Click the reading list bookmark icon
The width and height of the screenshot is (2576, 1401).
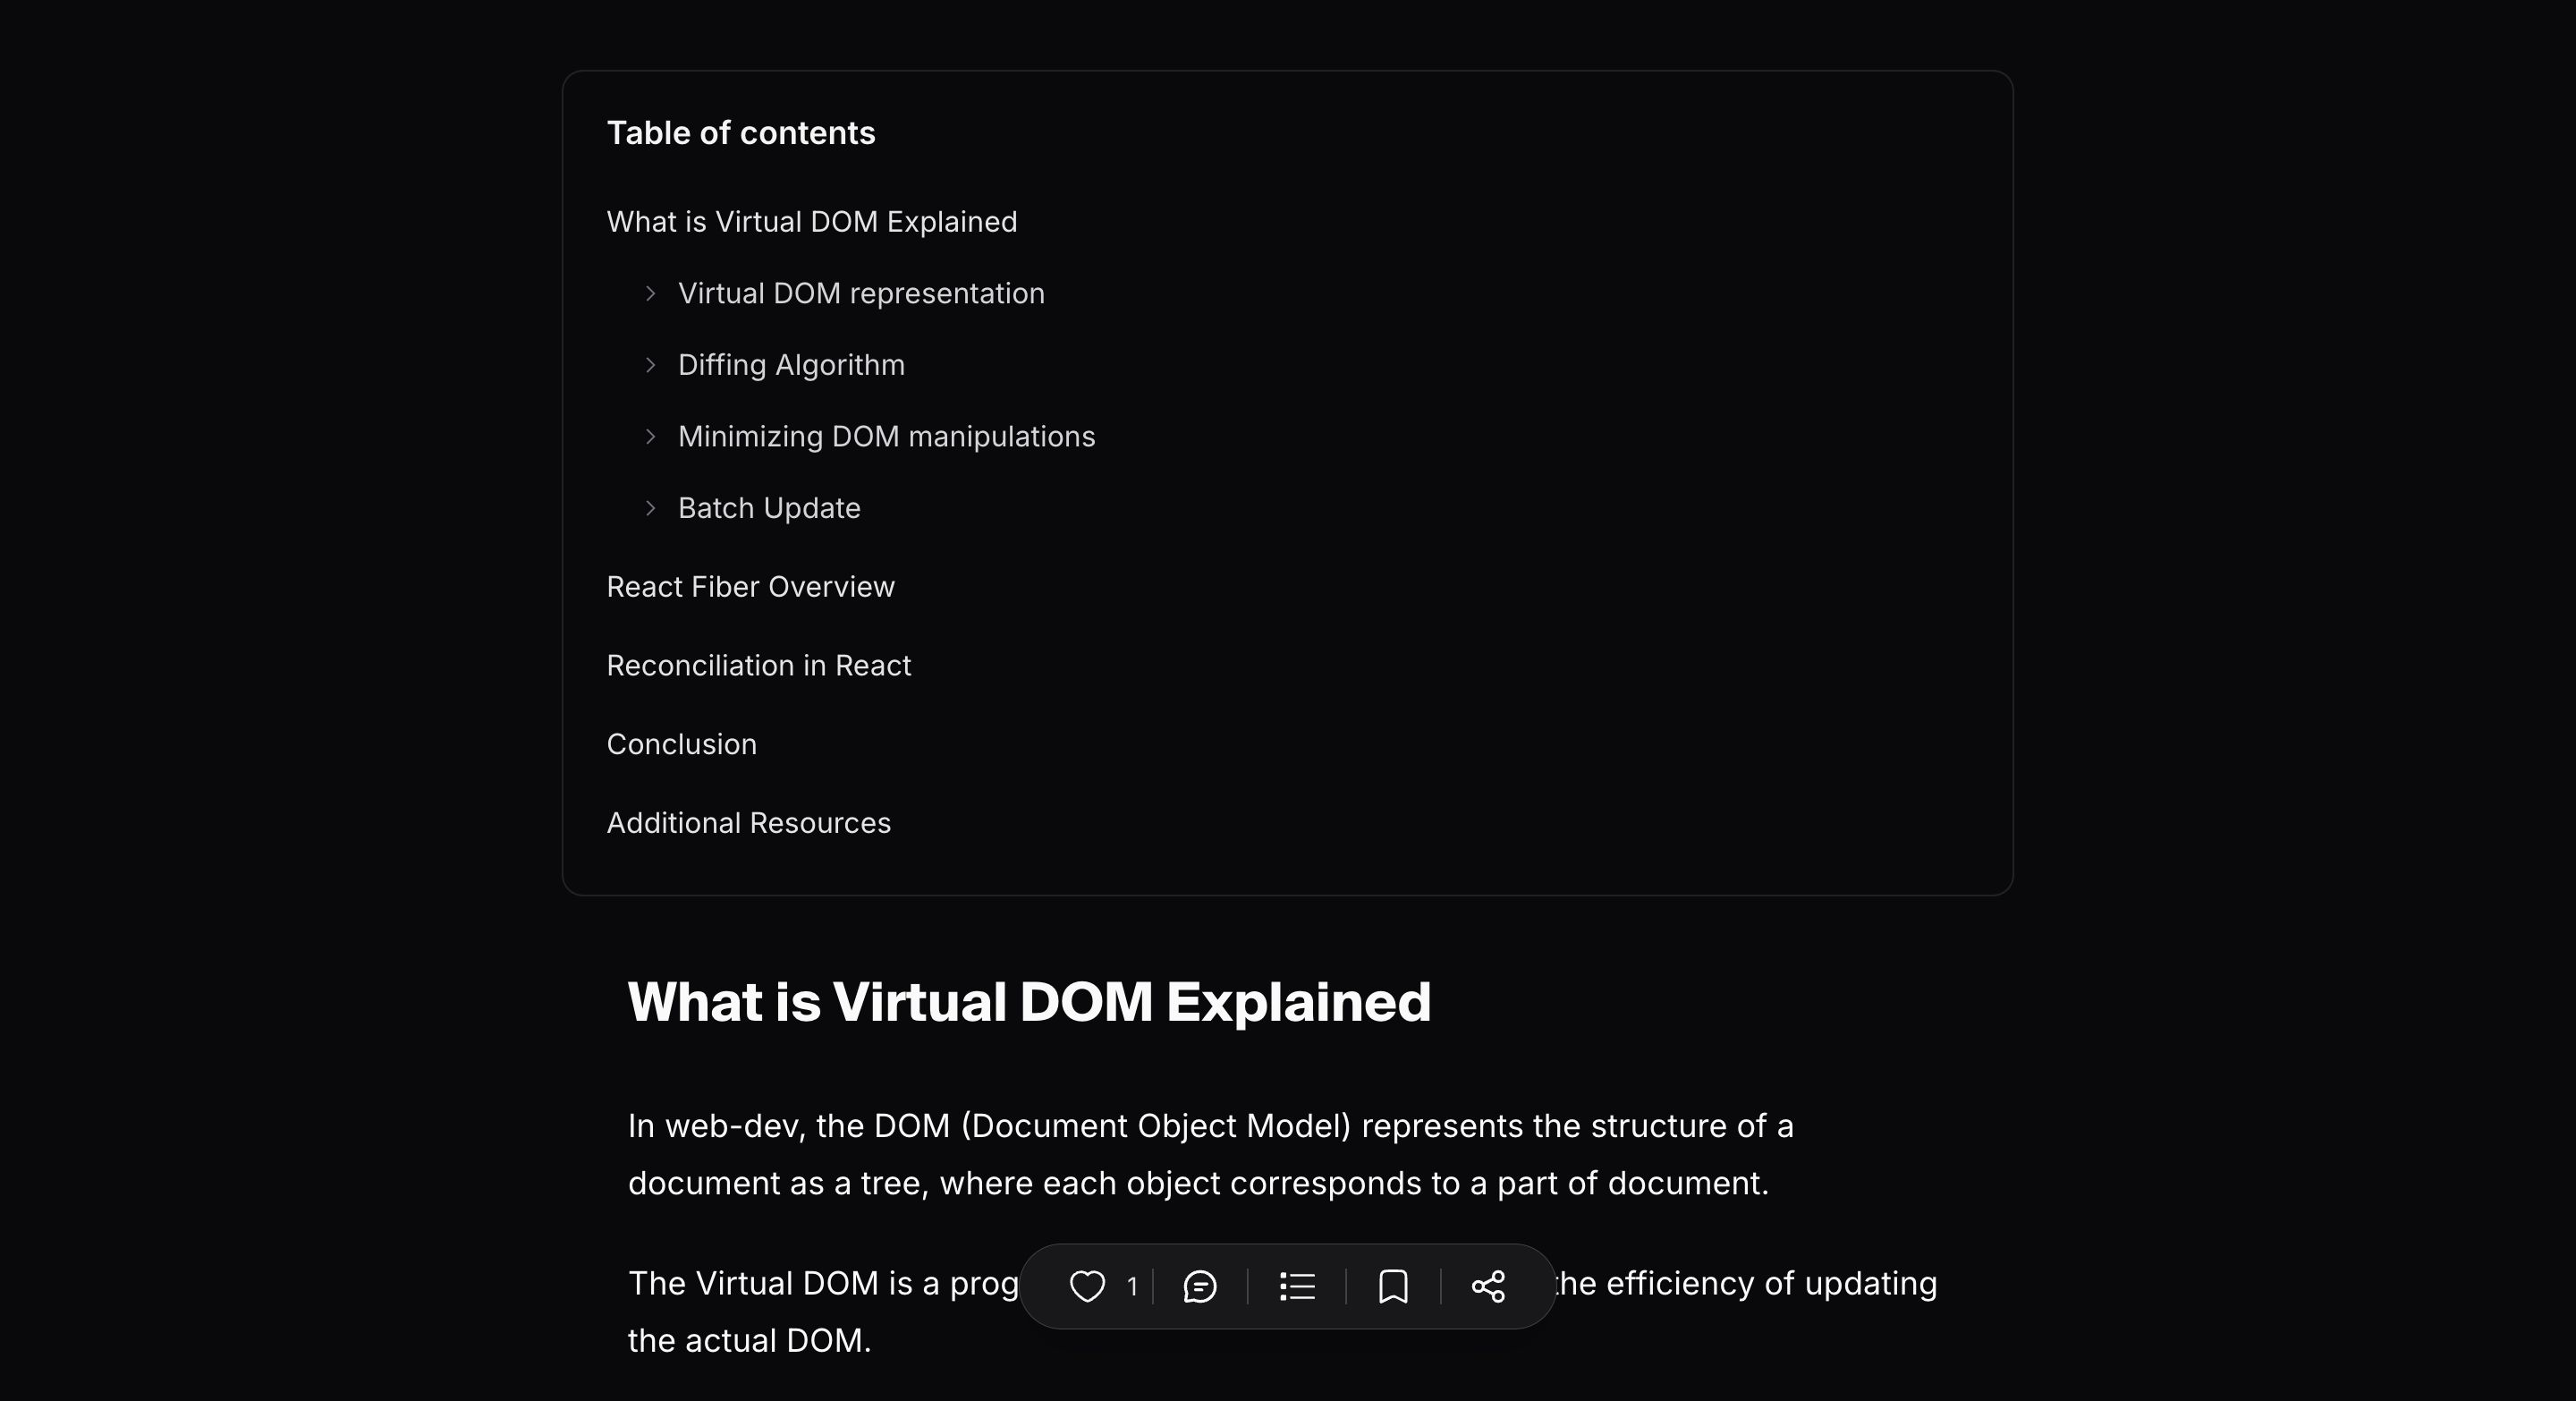pyautogui.click(x=1394, y=1287)
